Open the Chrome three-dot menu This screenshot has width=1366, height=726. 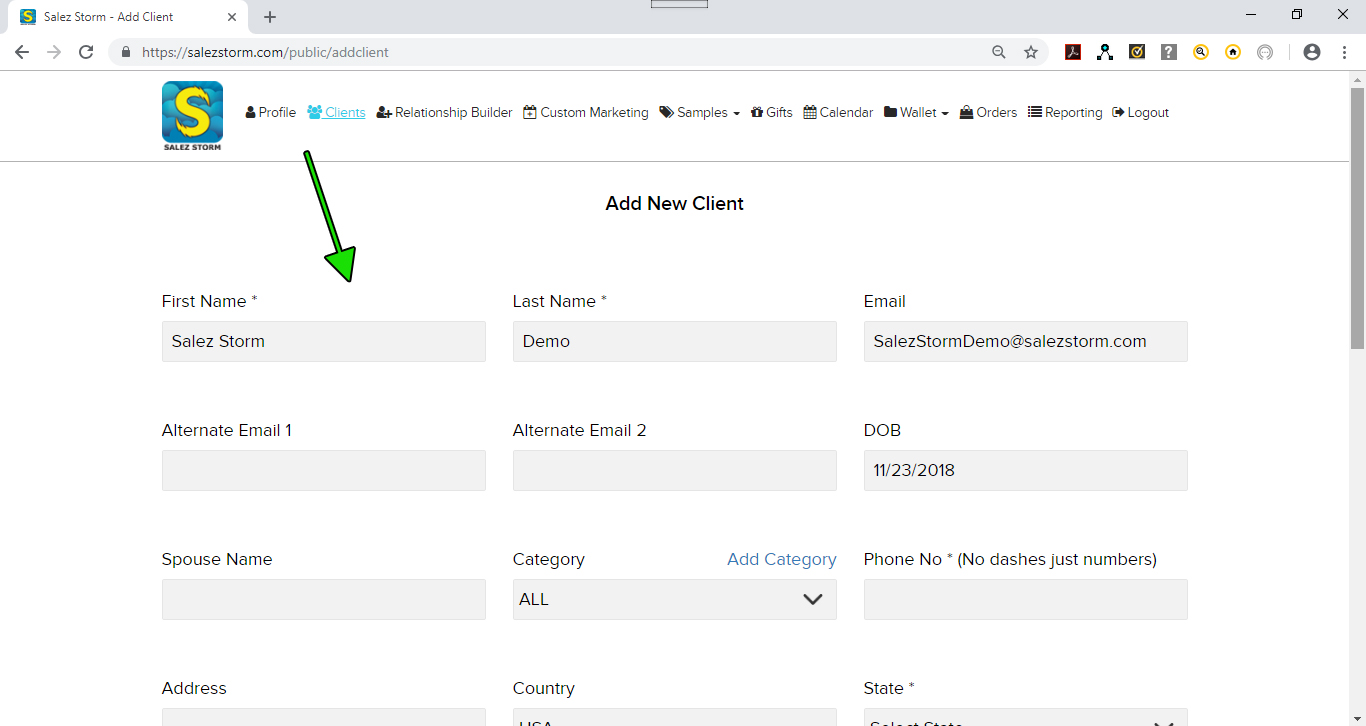point(1344,52)
